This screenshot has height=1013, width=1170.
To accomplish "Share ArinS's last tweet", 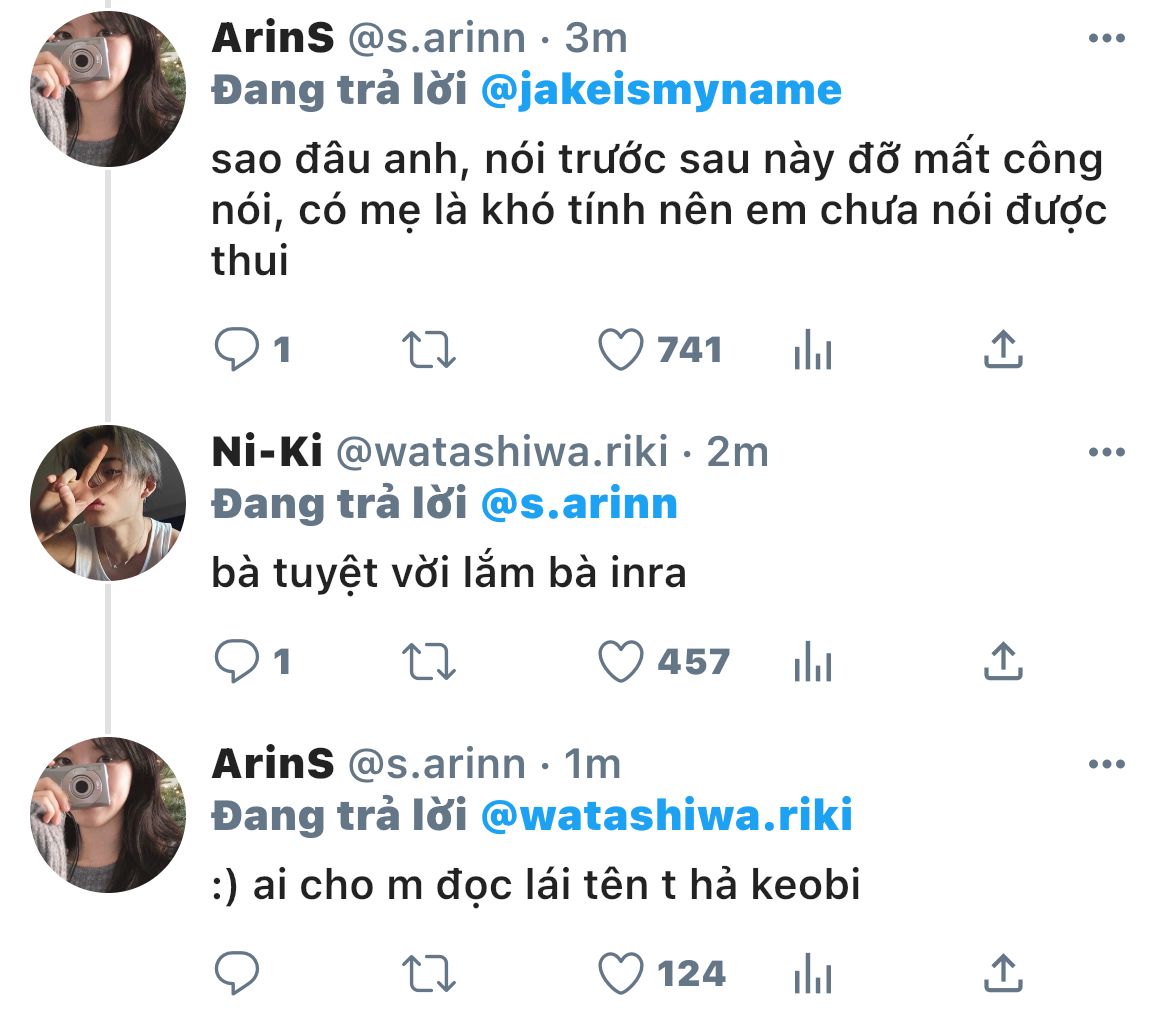I will tap(1002, 972).
